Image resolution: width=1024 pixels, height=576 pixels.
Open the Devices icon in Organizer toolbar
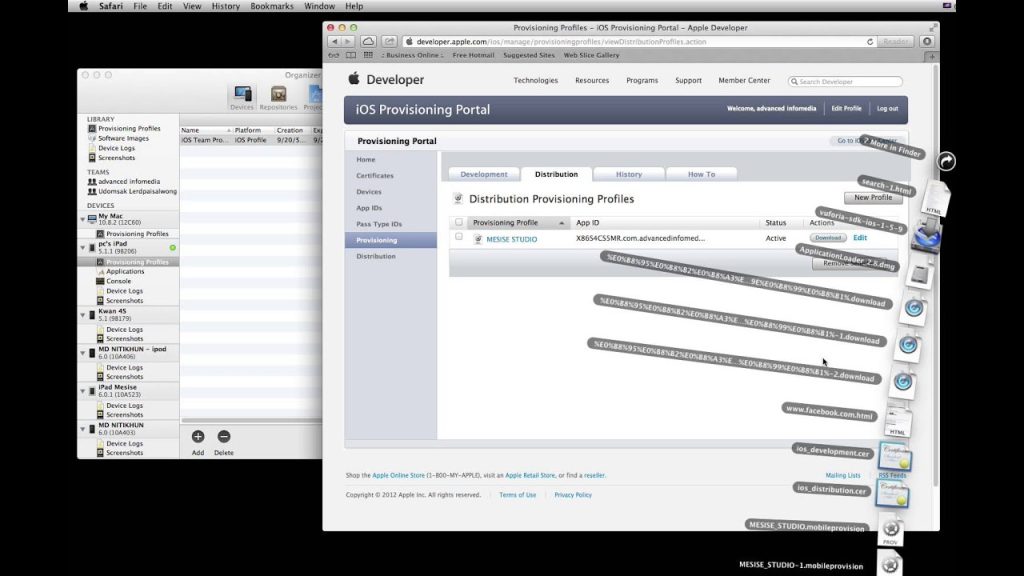coord(242,95)
